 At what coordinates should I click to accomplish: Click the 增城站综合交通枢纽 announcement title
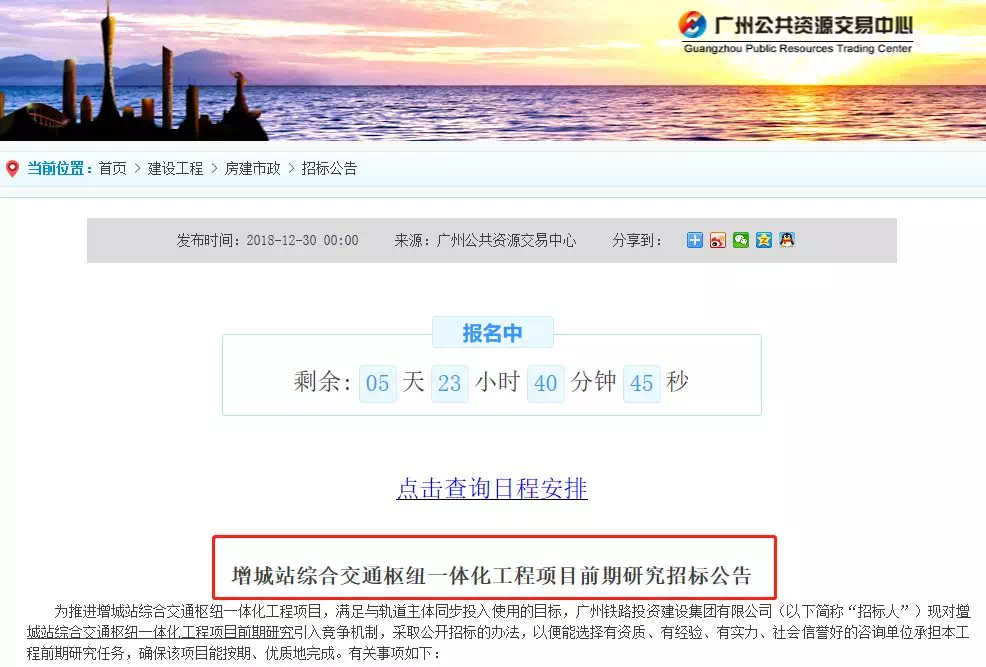pyautogui.click(x=492, y=575)
